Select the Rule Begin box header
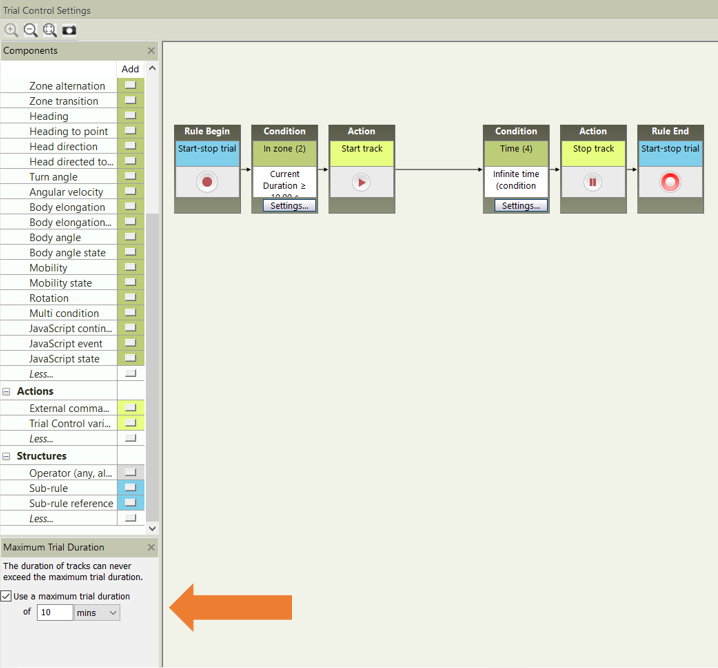718x668 pixels. 207,131
